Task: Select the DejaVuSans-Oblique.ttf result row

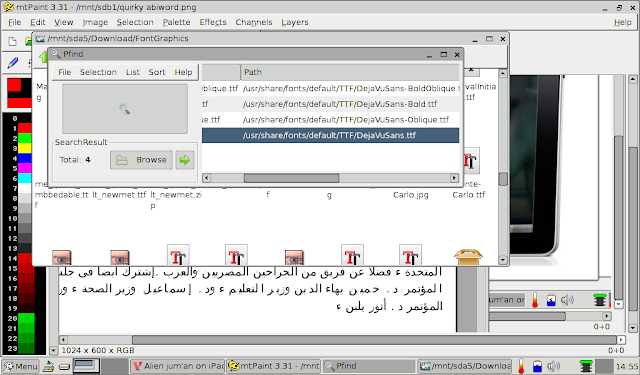Action: pos(331,120)
